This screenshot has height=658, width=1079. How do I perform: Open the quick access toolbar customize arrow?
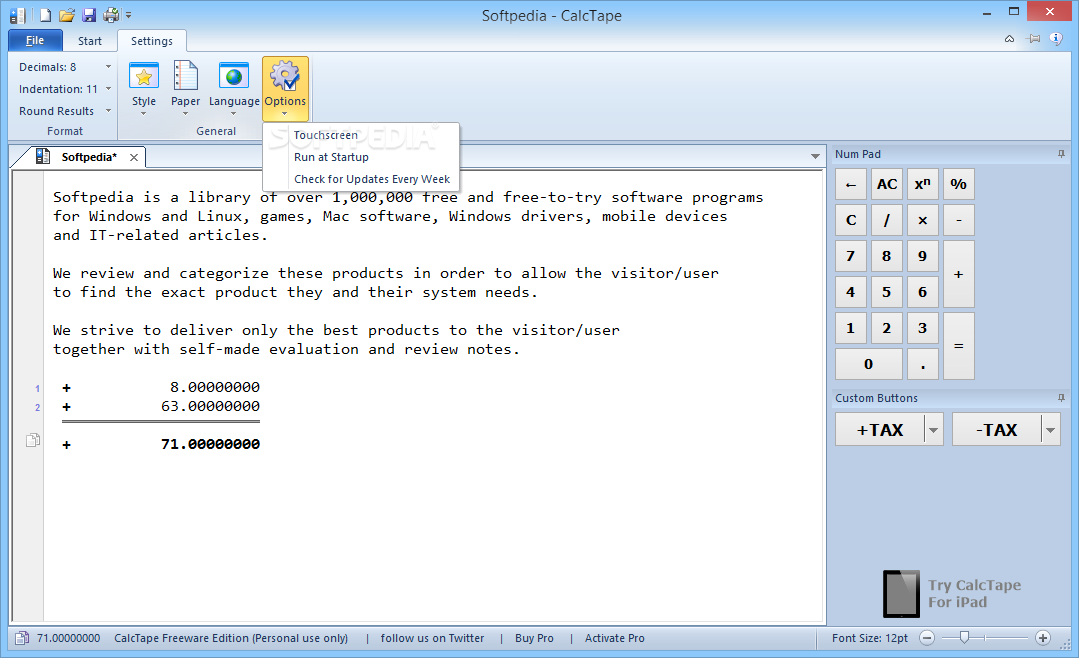(128, 15)
